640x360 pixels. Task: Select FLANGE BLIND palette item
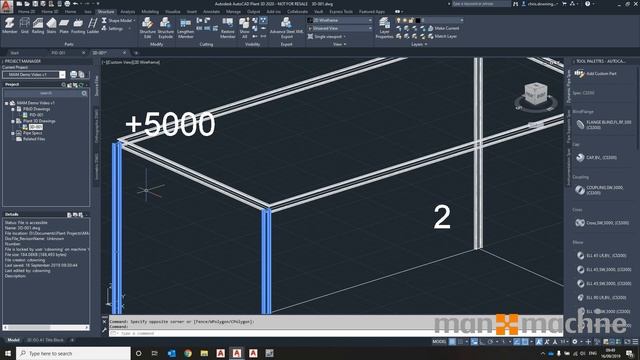603,124
